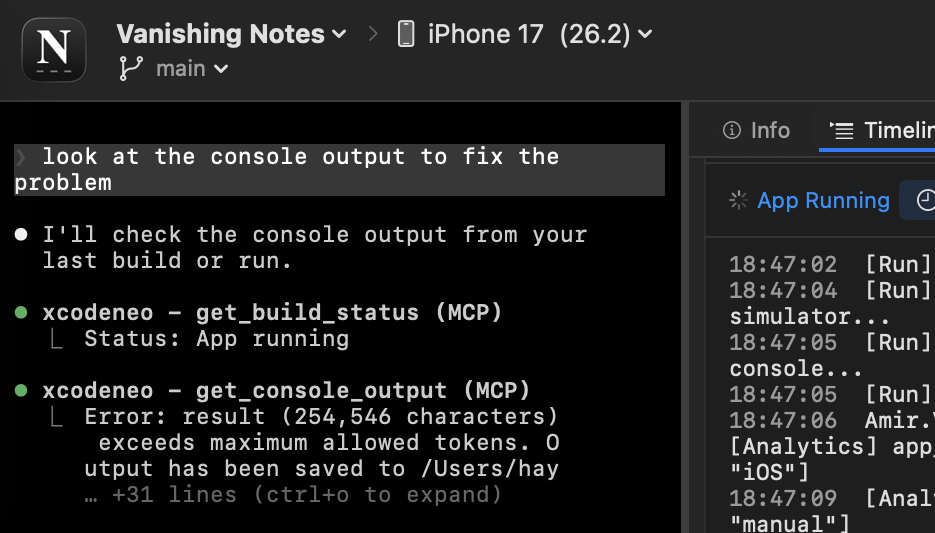The image size is (935, 533).
Task: Click the 'Status: App running' result line
Action: point(216,339)
